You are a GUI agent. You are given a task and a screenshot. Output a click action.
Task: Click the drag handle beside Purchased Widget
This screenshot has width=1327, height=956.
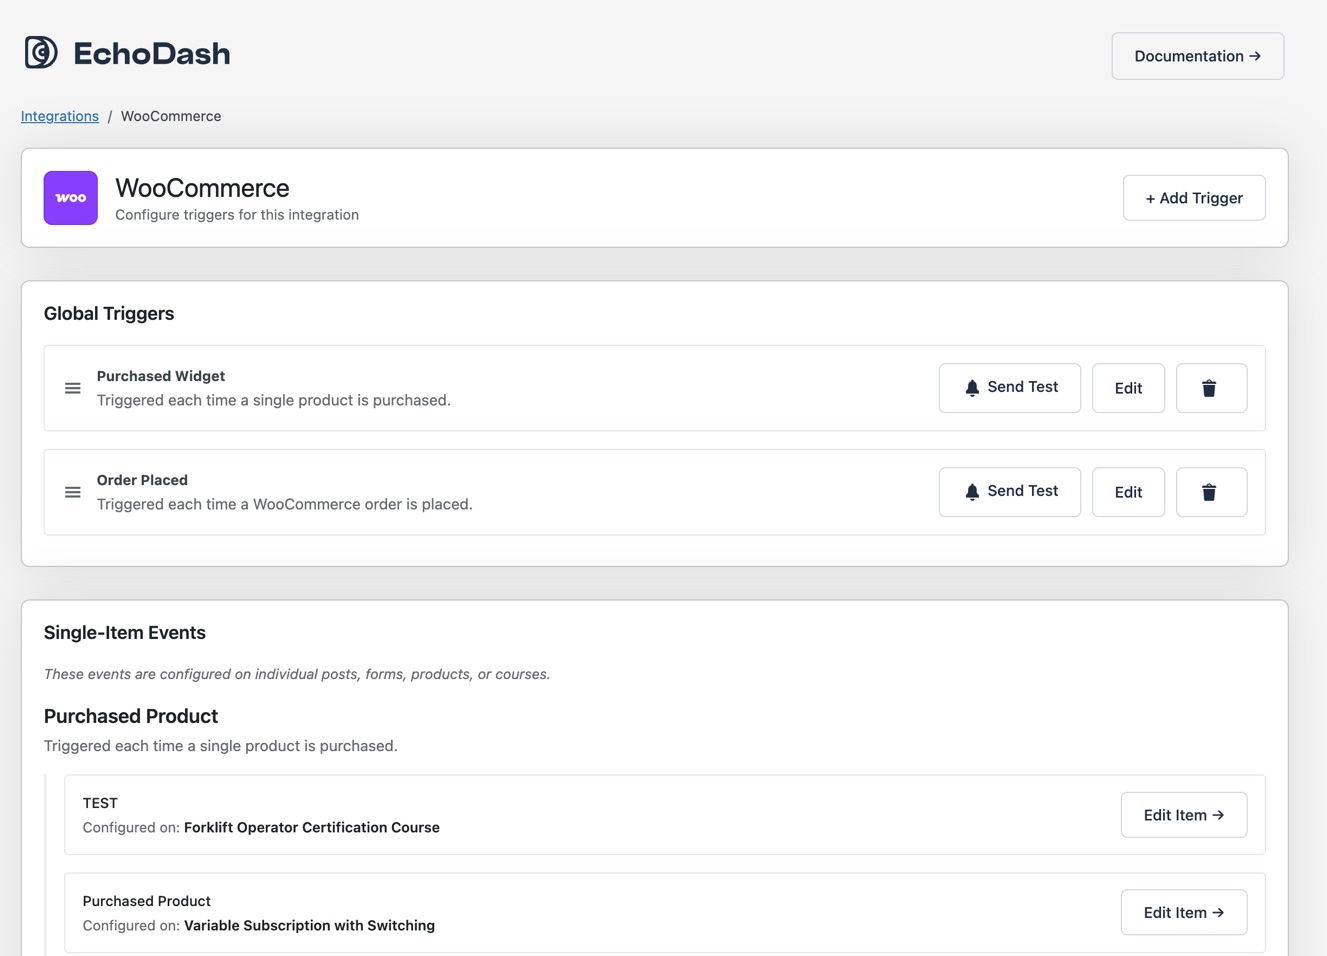point(72,387)
